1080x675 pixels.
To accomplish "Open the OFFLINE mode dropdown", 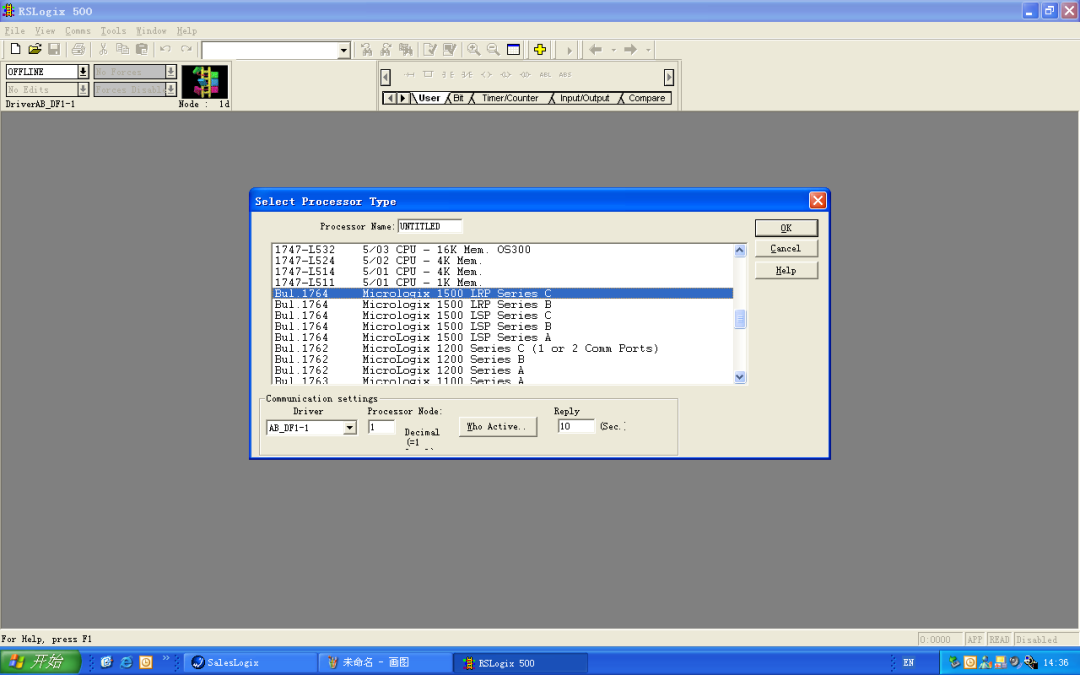I will point(83,72).
